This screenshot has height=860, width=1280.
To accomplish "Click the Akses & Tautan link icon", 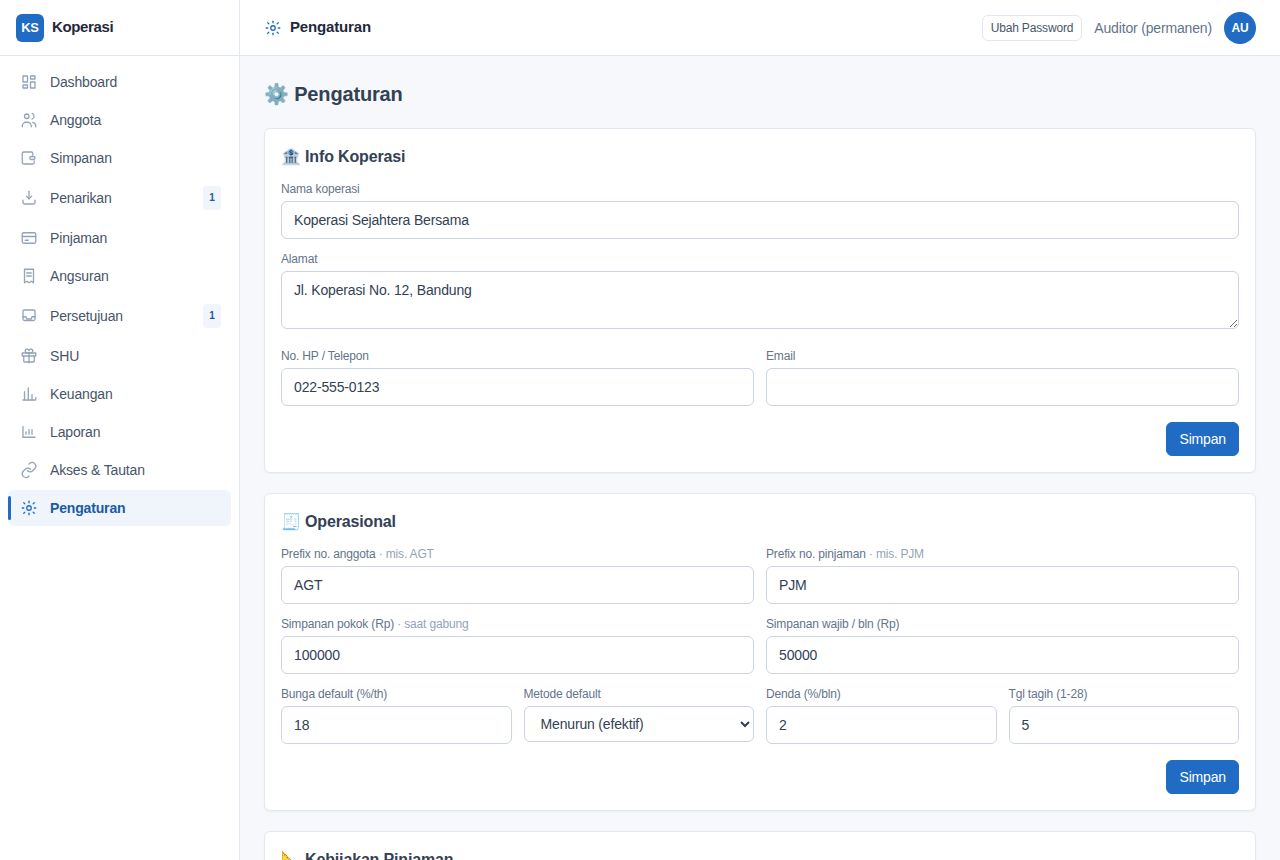I will 29,470.
